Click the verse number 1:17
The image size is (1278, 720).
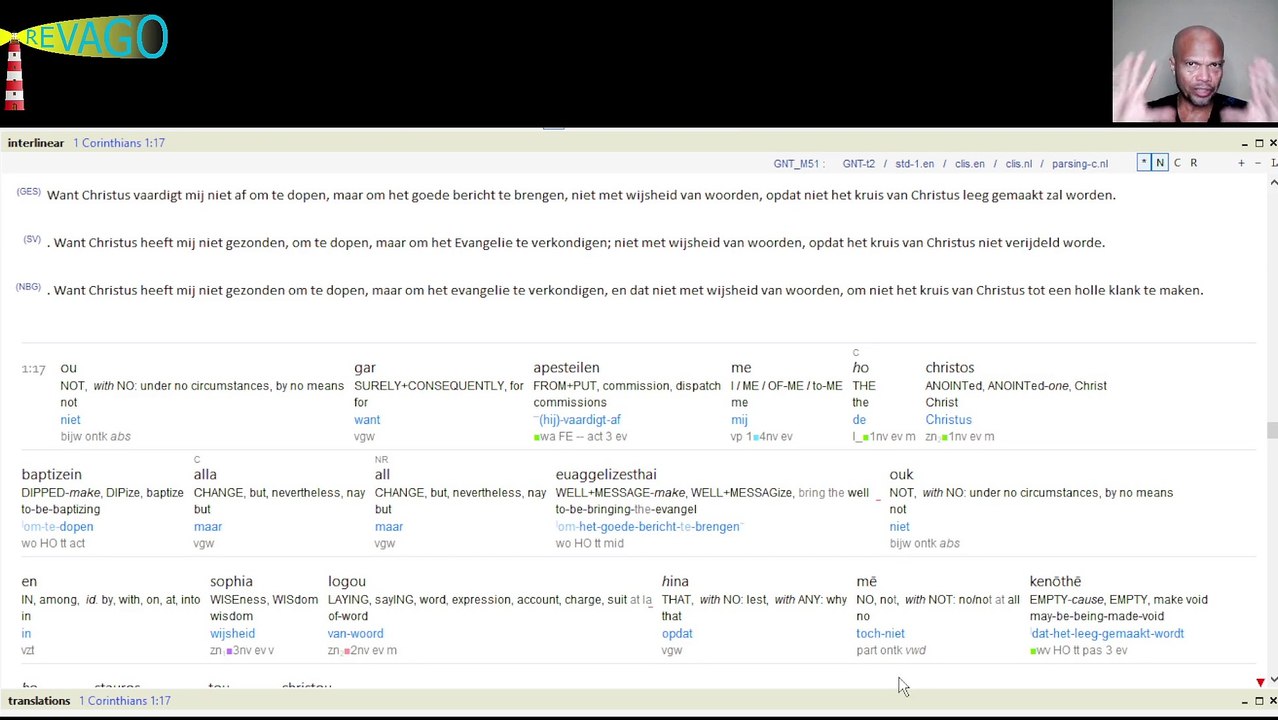33,369
